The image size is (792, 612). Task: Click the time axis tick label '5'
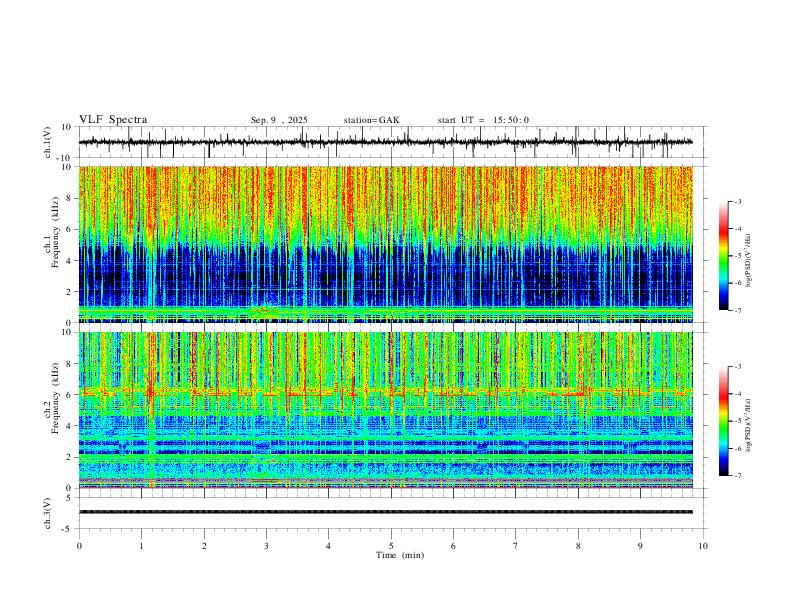click(391, 546)
